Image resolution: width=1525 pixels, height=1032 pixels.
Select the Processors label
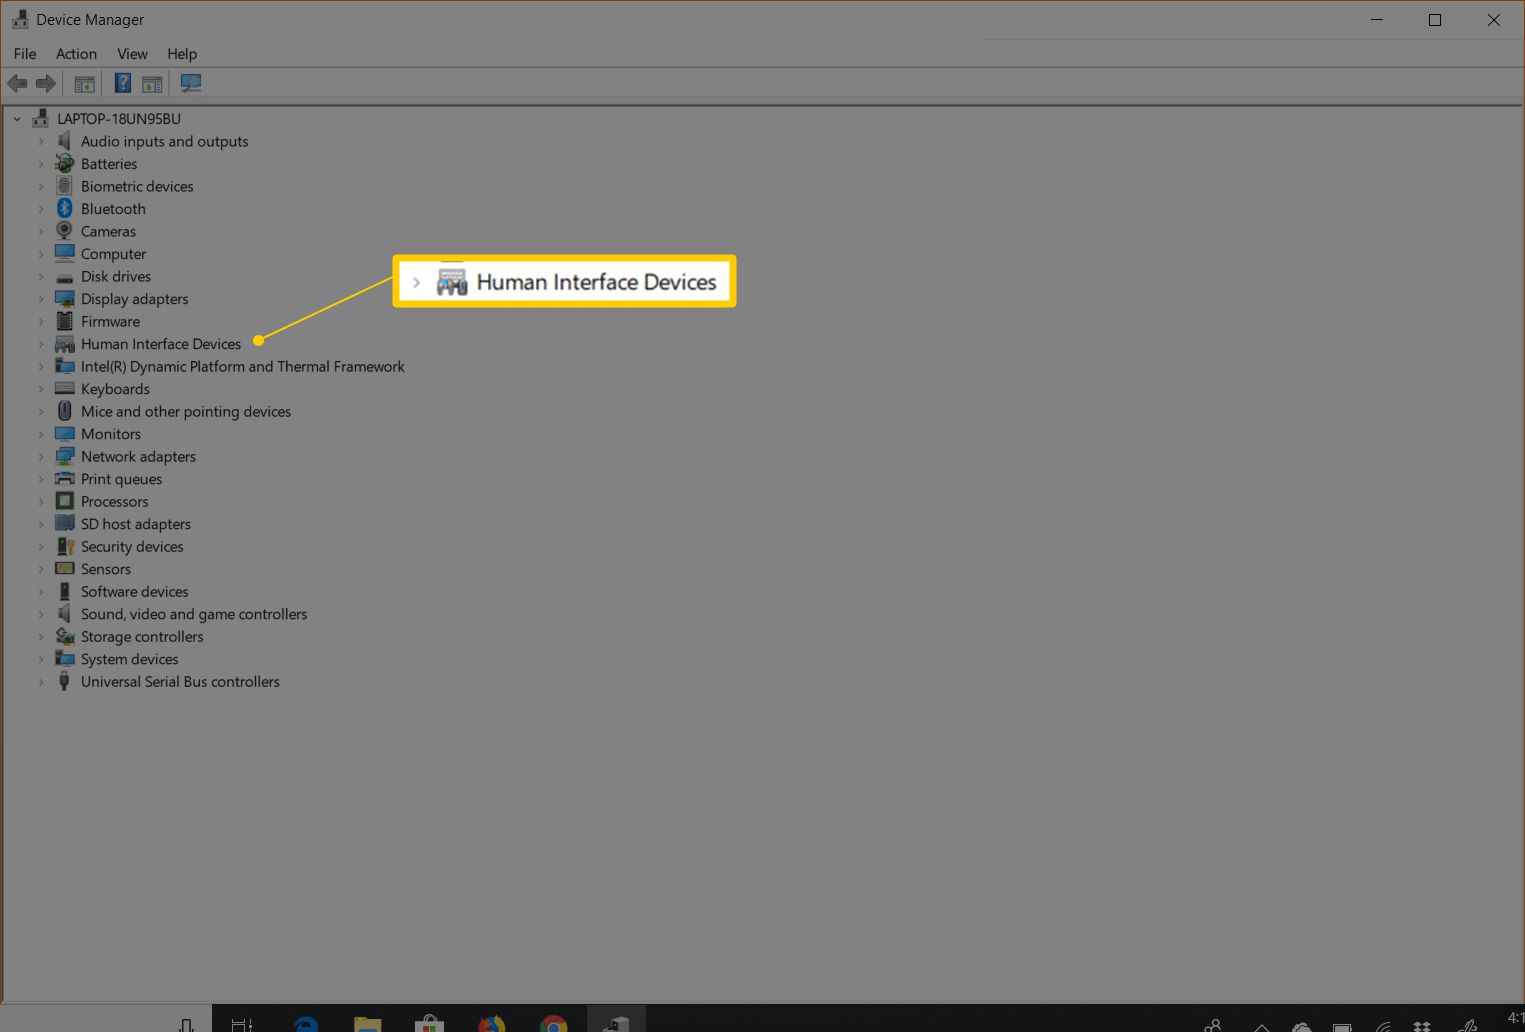[x=114, y=501]
